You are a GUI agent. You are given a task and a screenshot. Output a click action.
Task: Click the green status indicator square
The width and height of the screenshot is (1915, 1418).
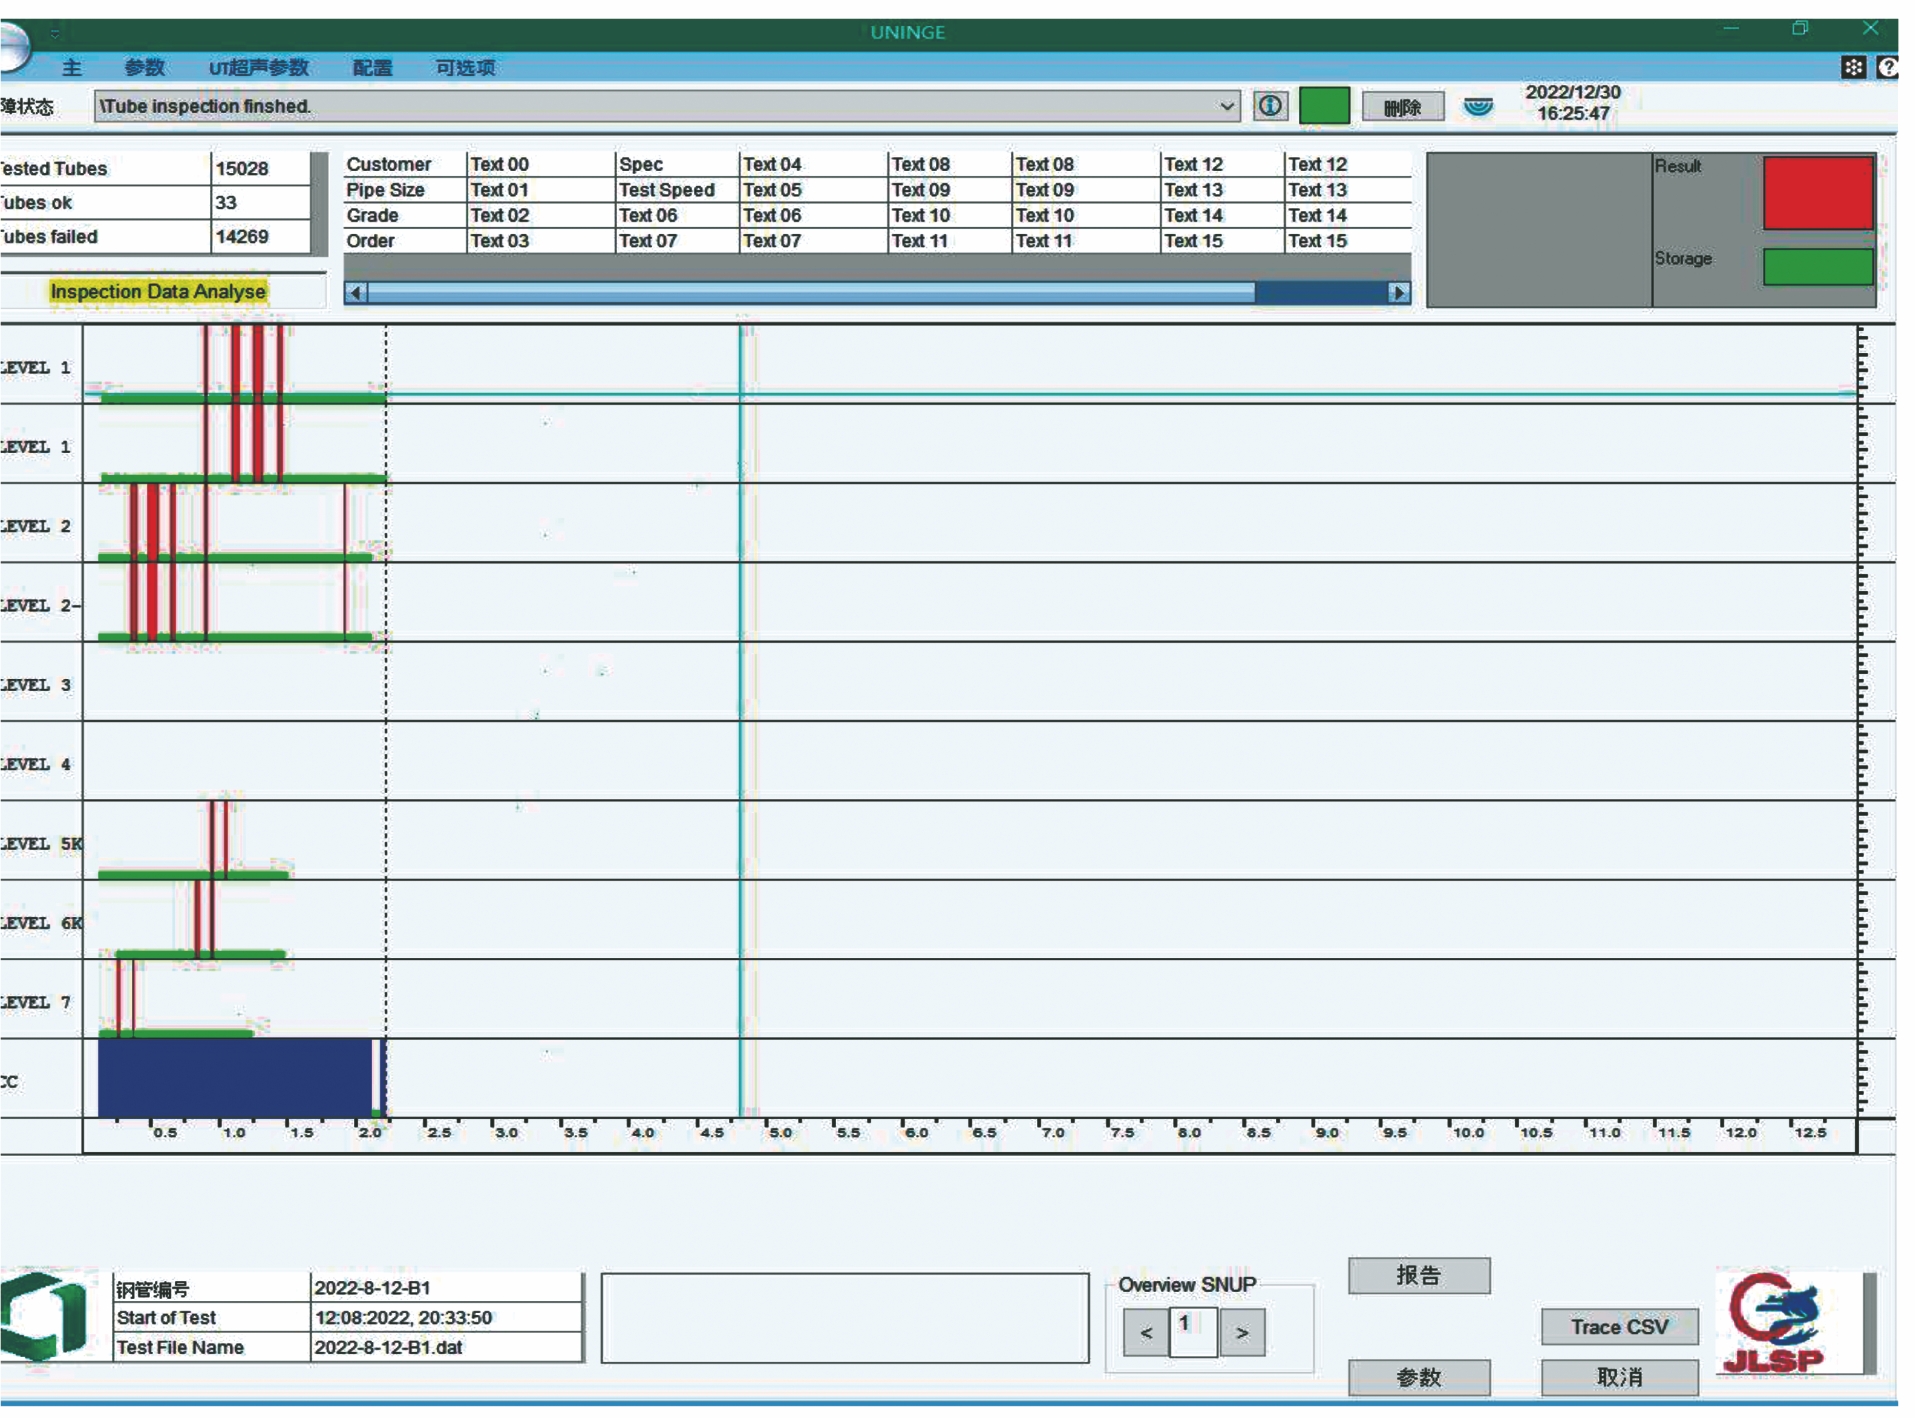pos(1323,106)
